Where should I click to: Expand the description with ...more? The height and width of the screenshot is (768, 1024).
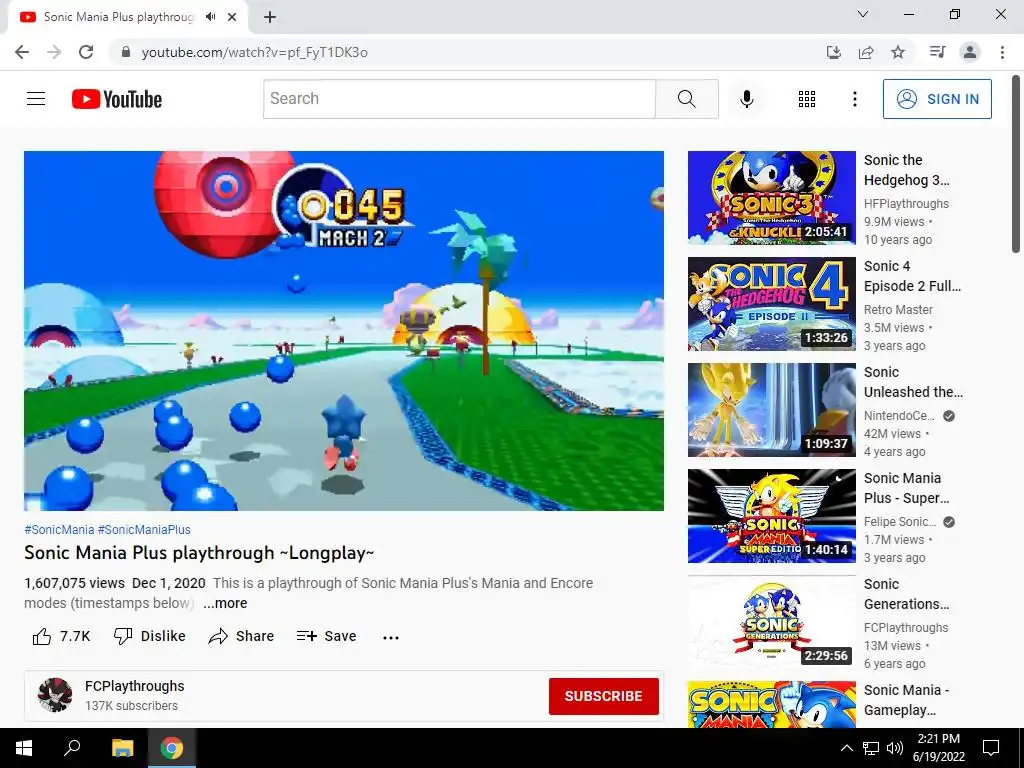225,603
